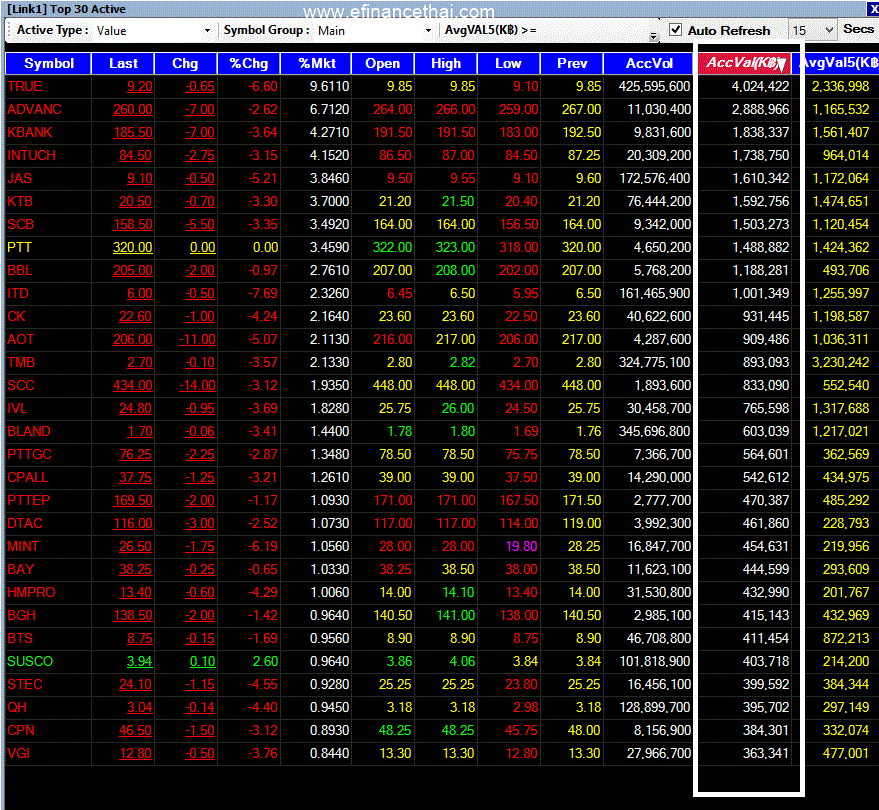This screenshot has height=810, width=879.
Task: Toggle the Auto Refresh checkbox
Action: click(x=676, y=30)
